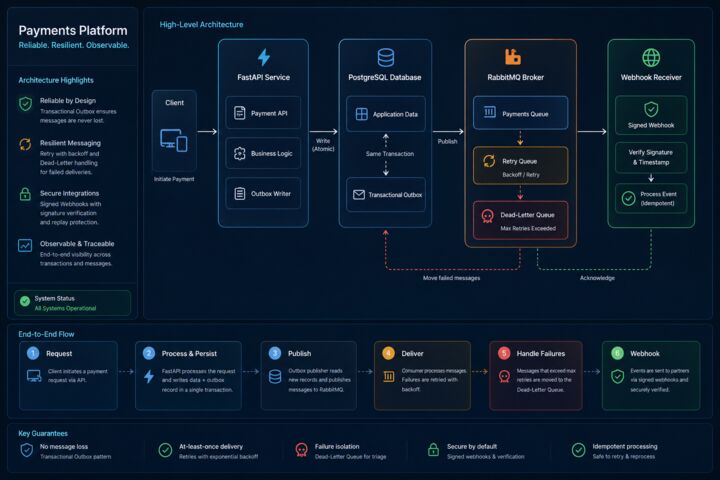
Task: Click step number 5 badge
Action: click(504, 353)
